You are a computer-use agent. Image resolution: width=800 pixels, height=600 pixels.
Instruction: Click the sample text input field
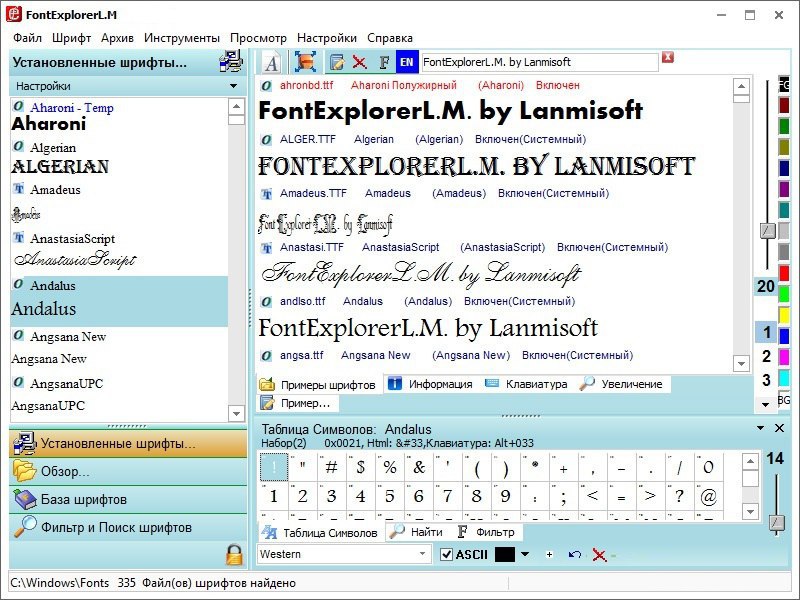[540, 62]
